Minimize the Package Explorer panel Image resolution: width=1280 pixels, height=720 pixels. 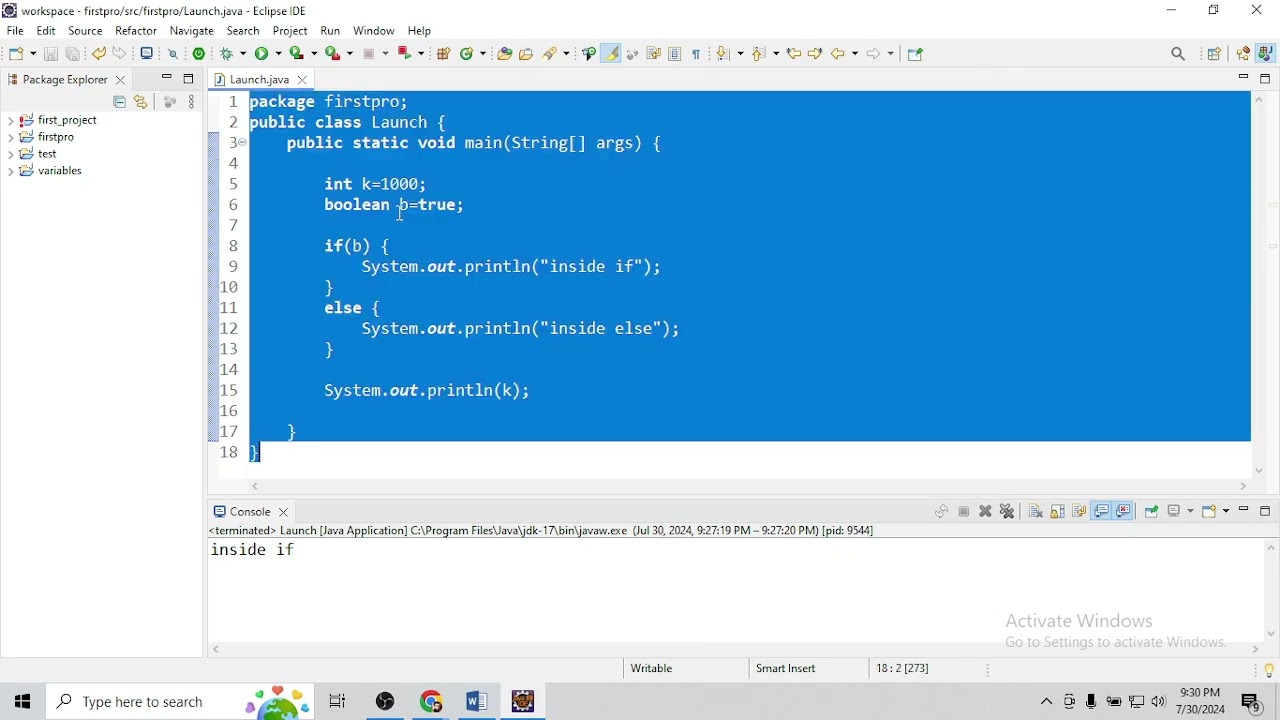pyautogui.click(x=167, y=79)
